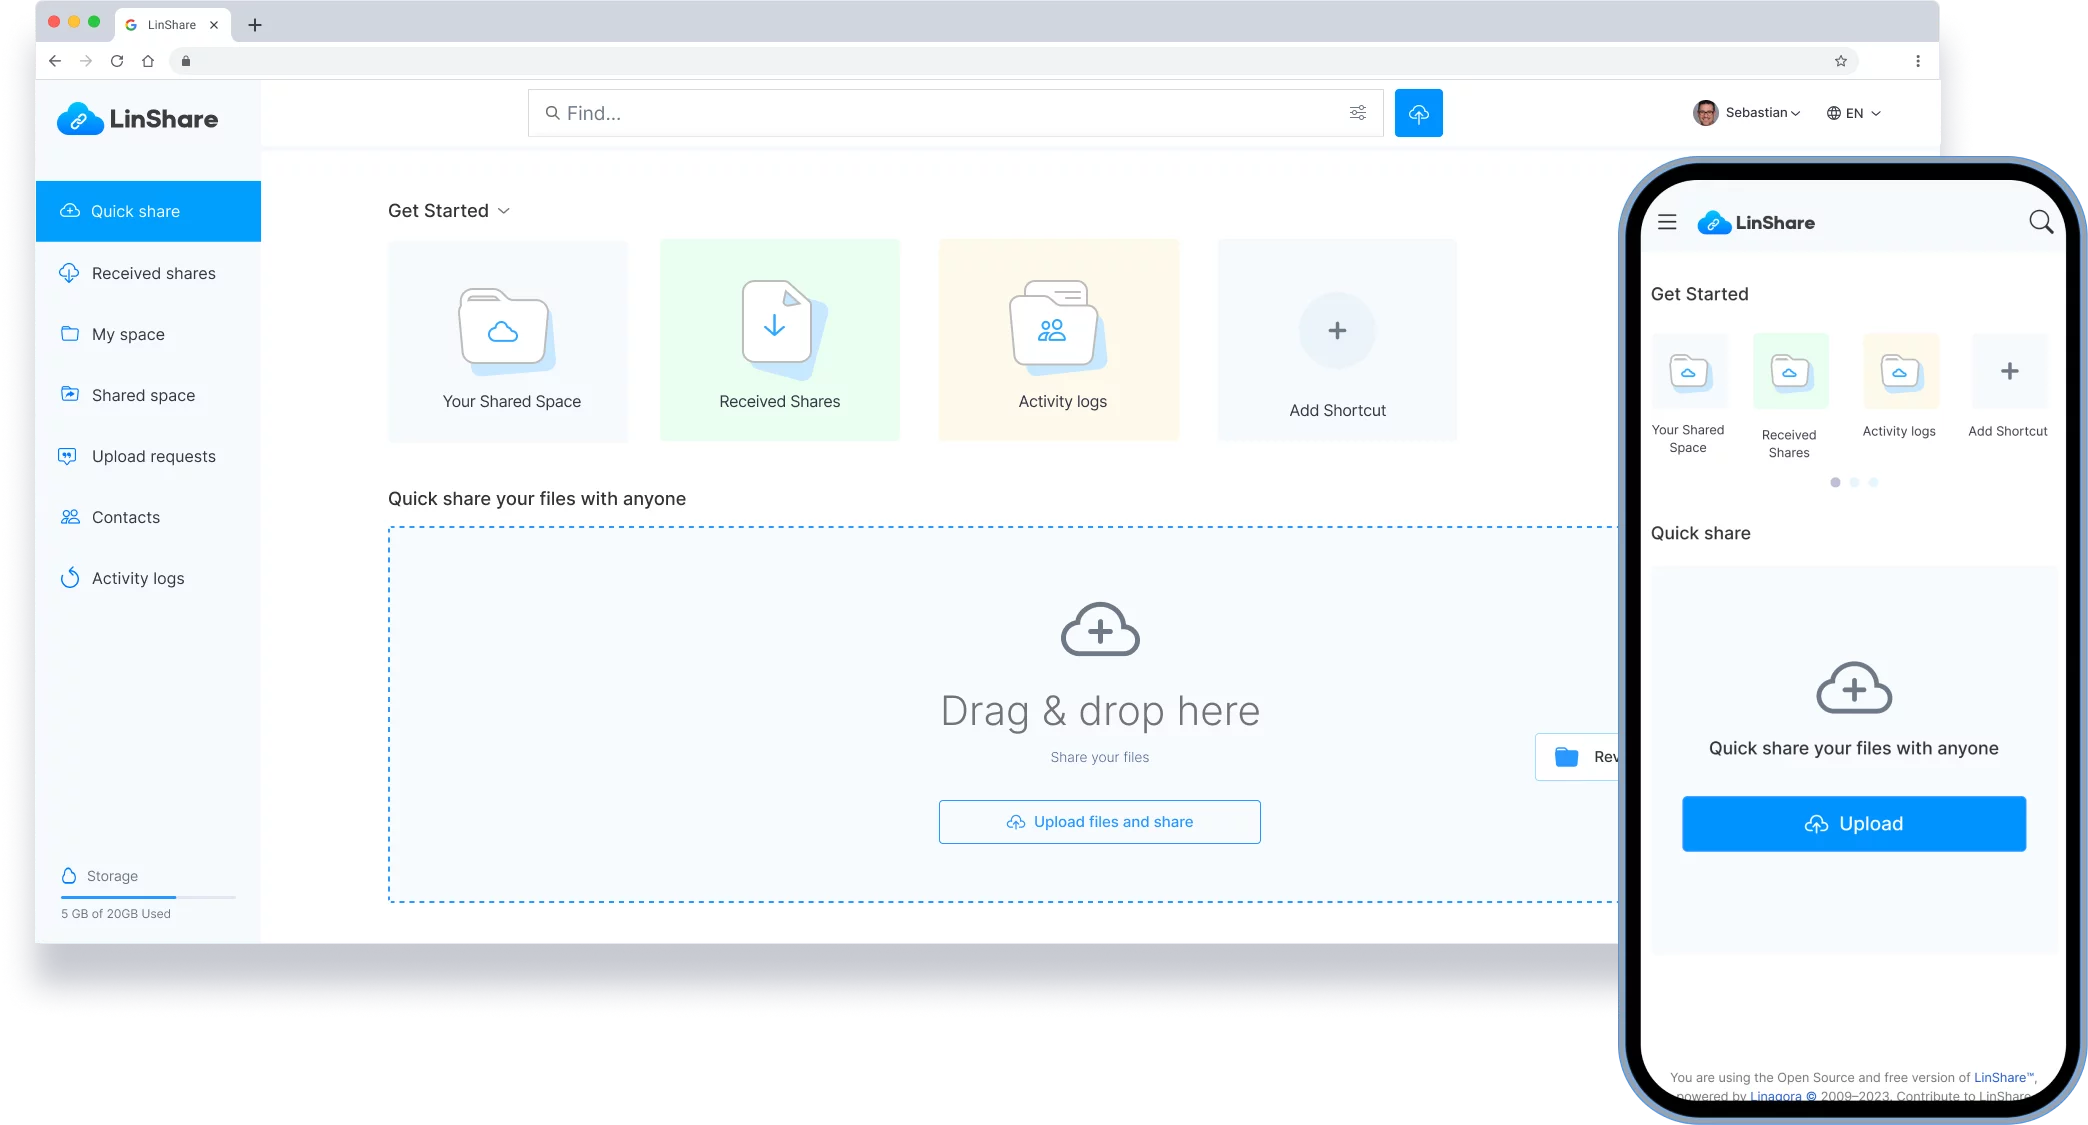Click Upload files and share button
The height and width of the screenshot is (1125, 2088).
tap(1099, 822)
